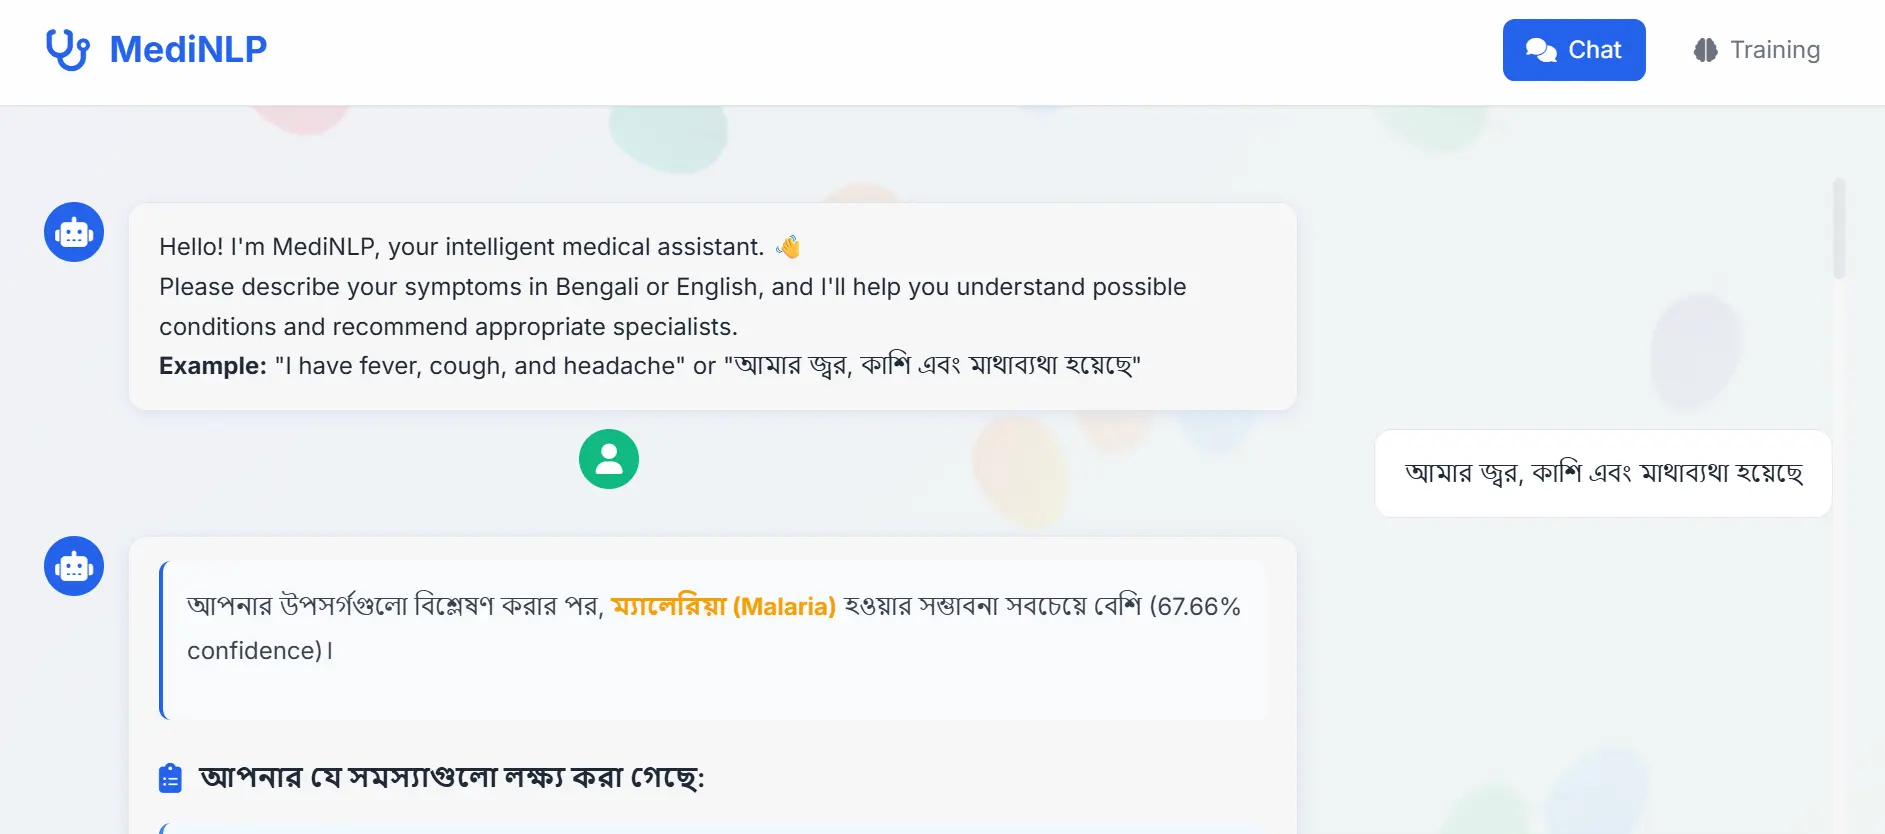The height and width of the screenshot is (834, 1885).
Task: Click the bold "Example:" label
Action: [213, 366]
